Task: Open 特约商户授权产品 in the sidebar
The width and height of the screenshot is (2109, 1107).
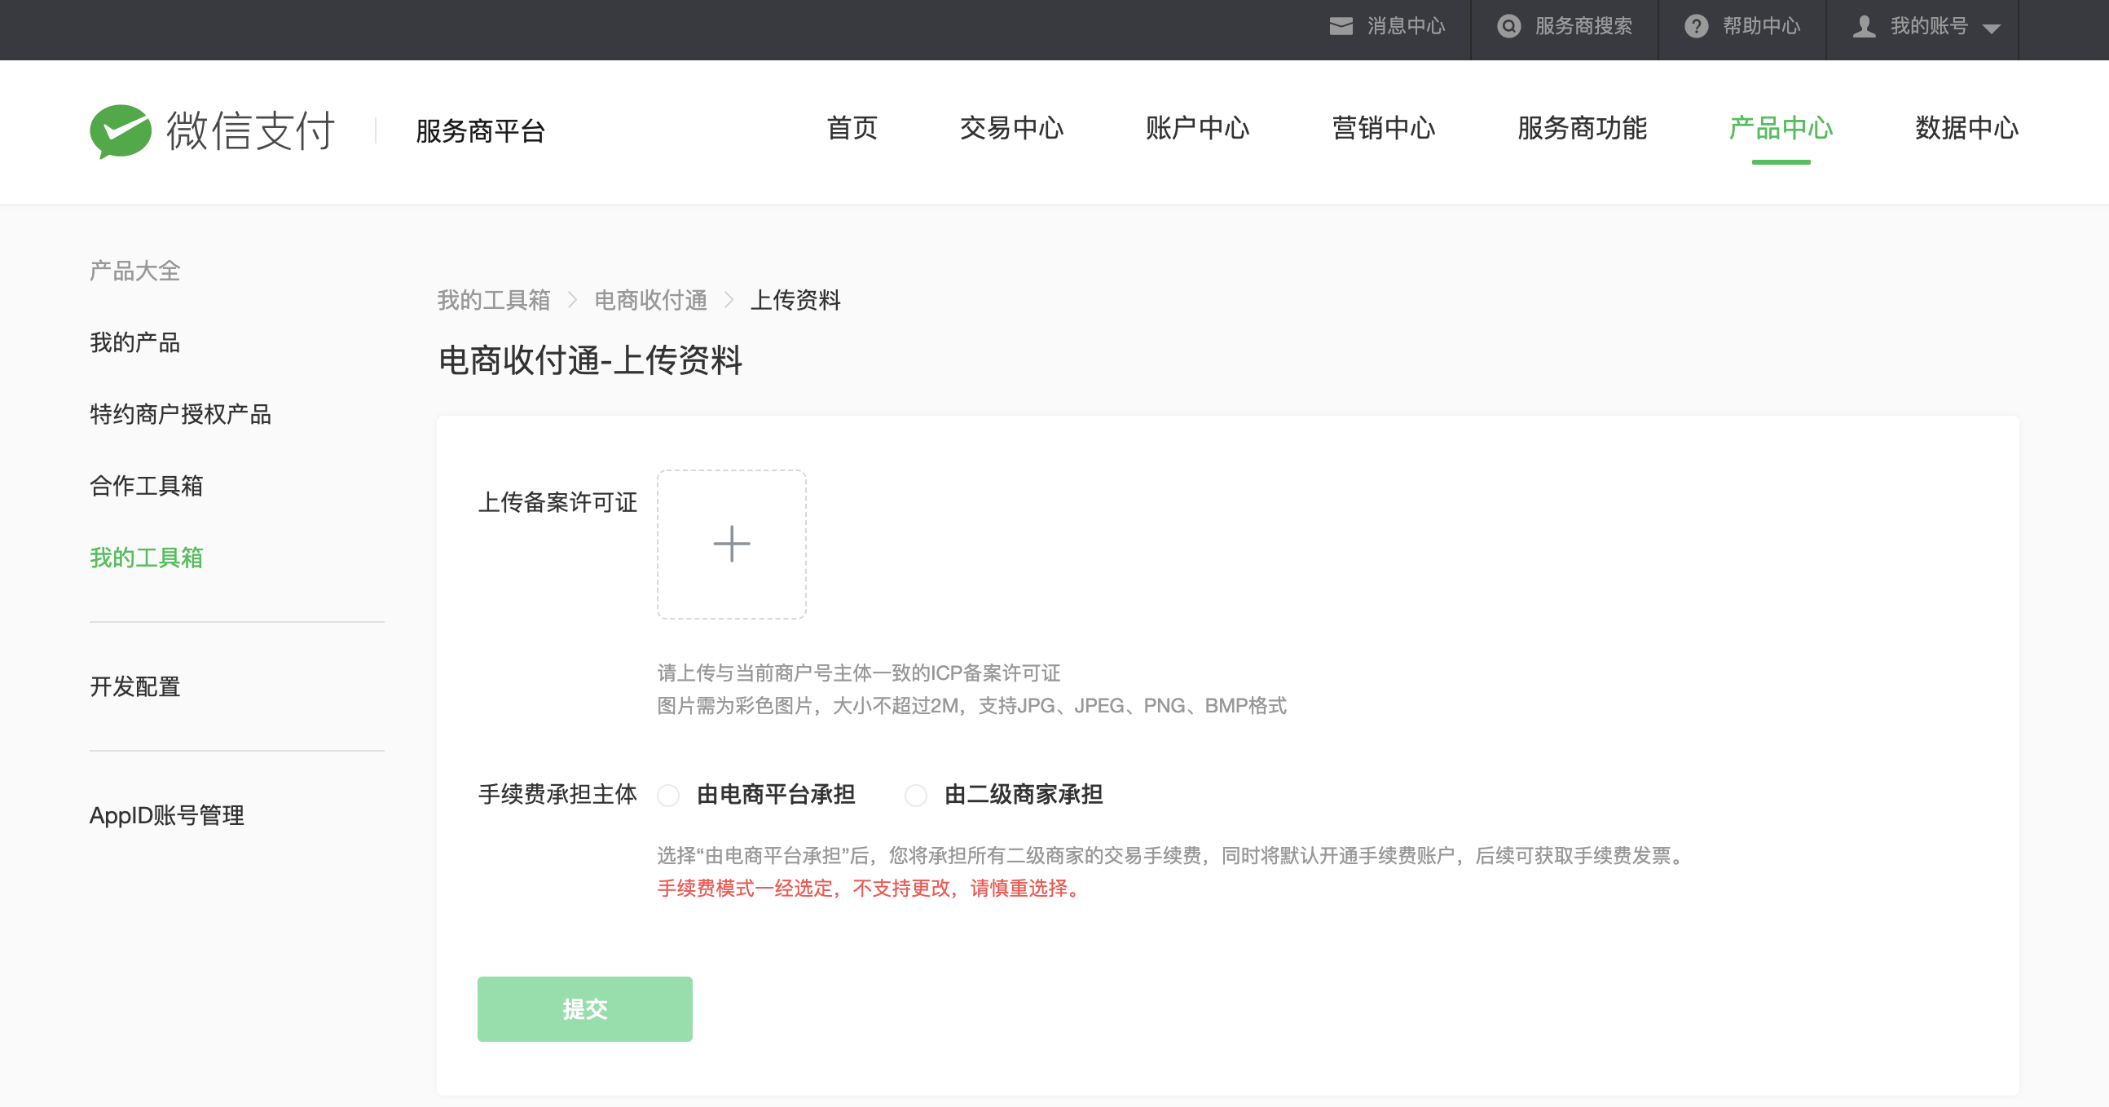Action: coord(180,414)
